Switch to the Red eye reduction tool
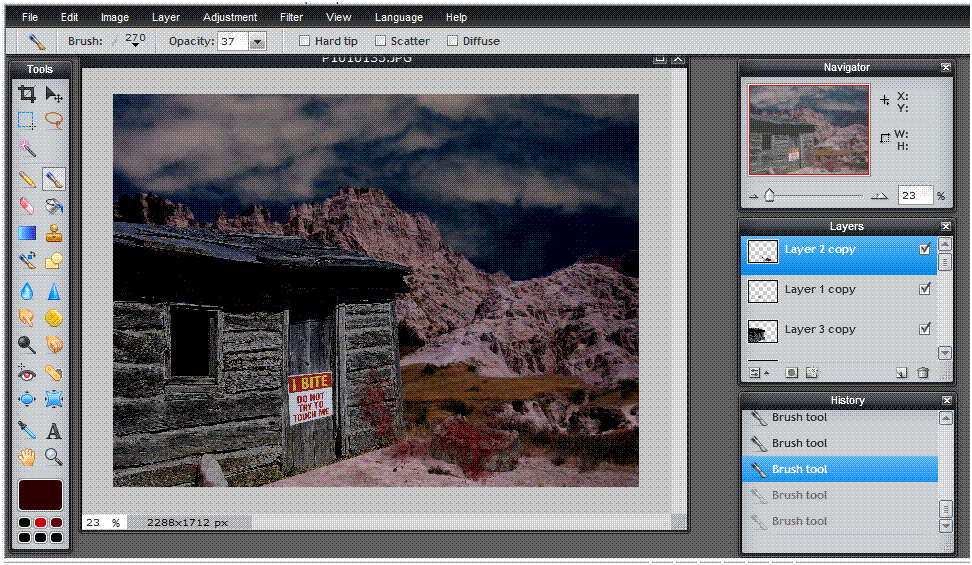Viewport: 972px width, 565px height. tap(27, 373)
